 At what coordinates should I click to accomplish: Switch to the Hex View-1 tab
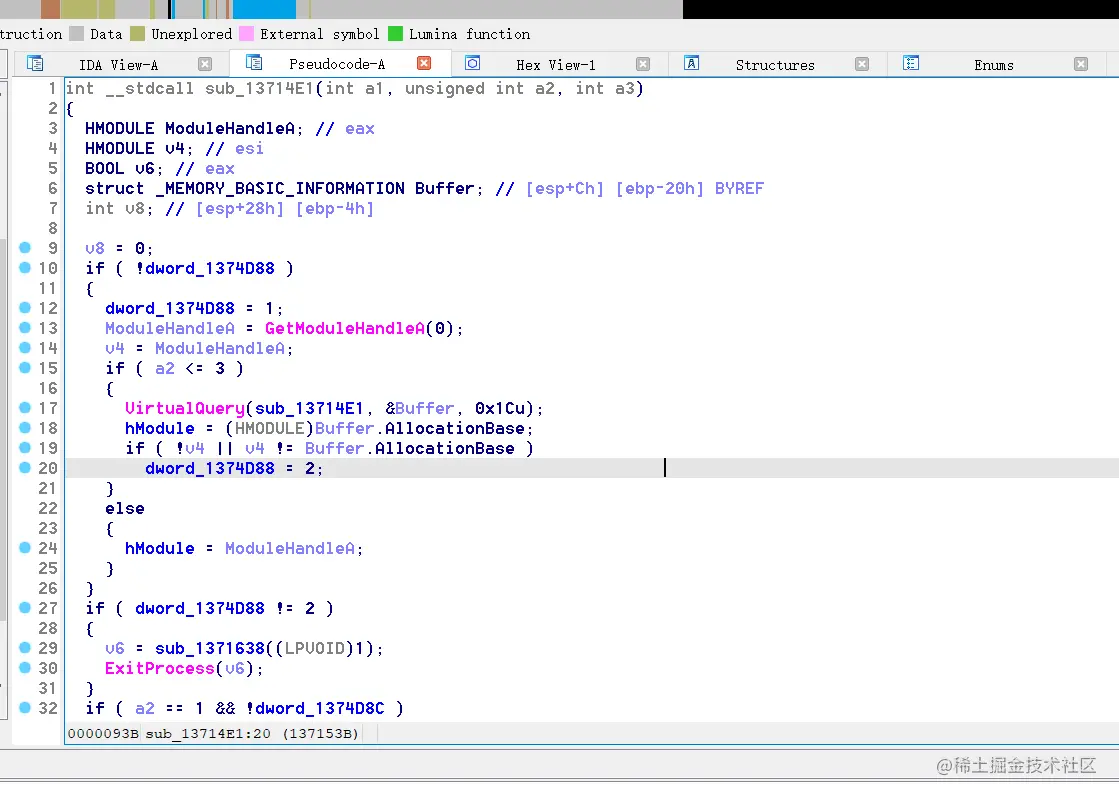click(556, 65)
